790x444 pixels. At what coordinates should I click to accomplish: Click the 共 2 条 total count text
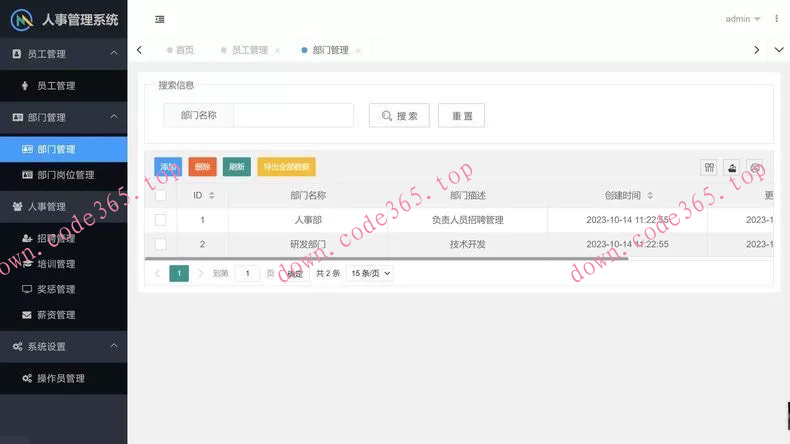pos(328,273)
